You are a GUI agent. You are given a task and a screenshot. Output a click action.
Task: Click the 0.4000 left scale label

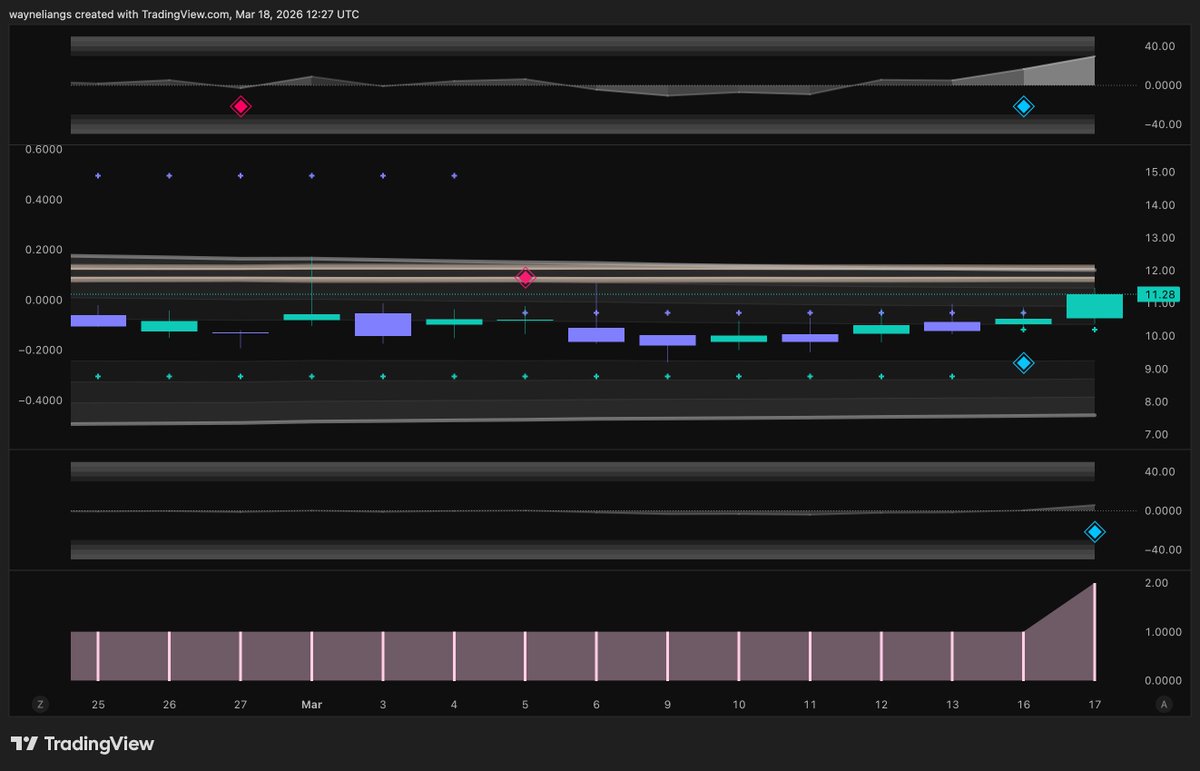(x=45, y=200)
